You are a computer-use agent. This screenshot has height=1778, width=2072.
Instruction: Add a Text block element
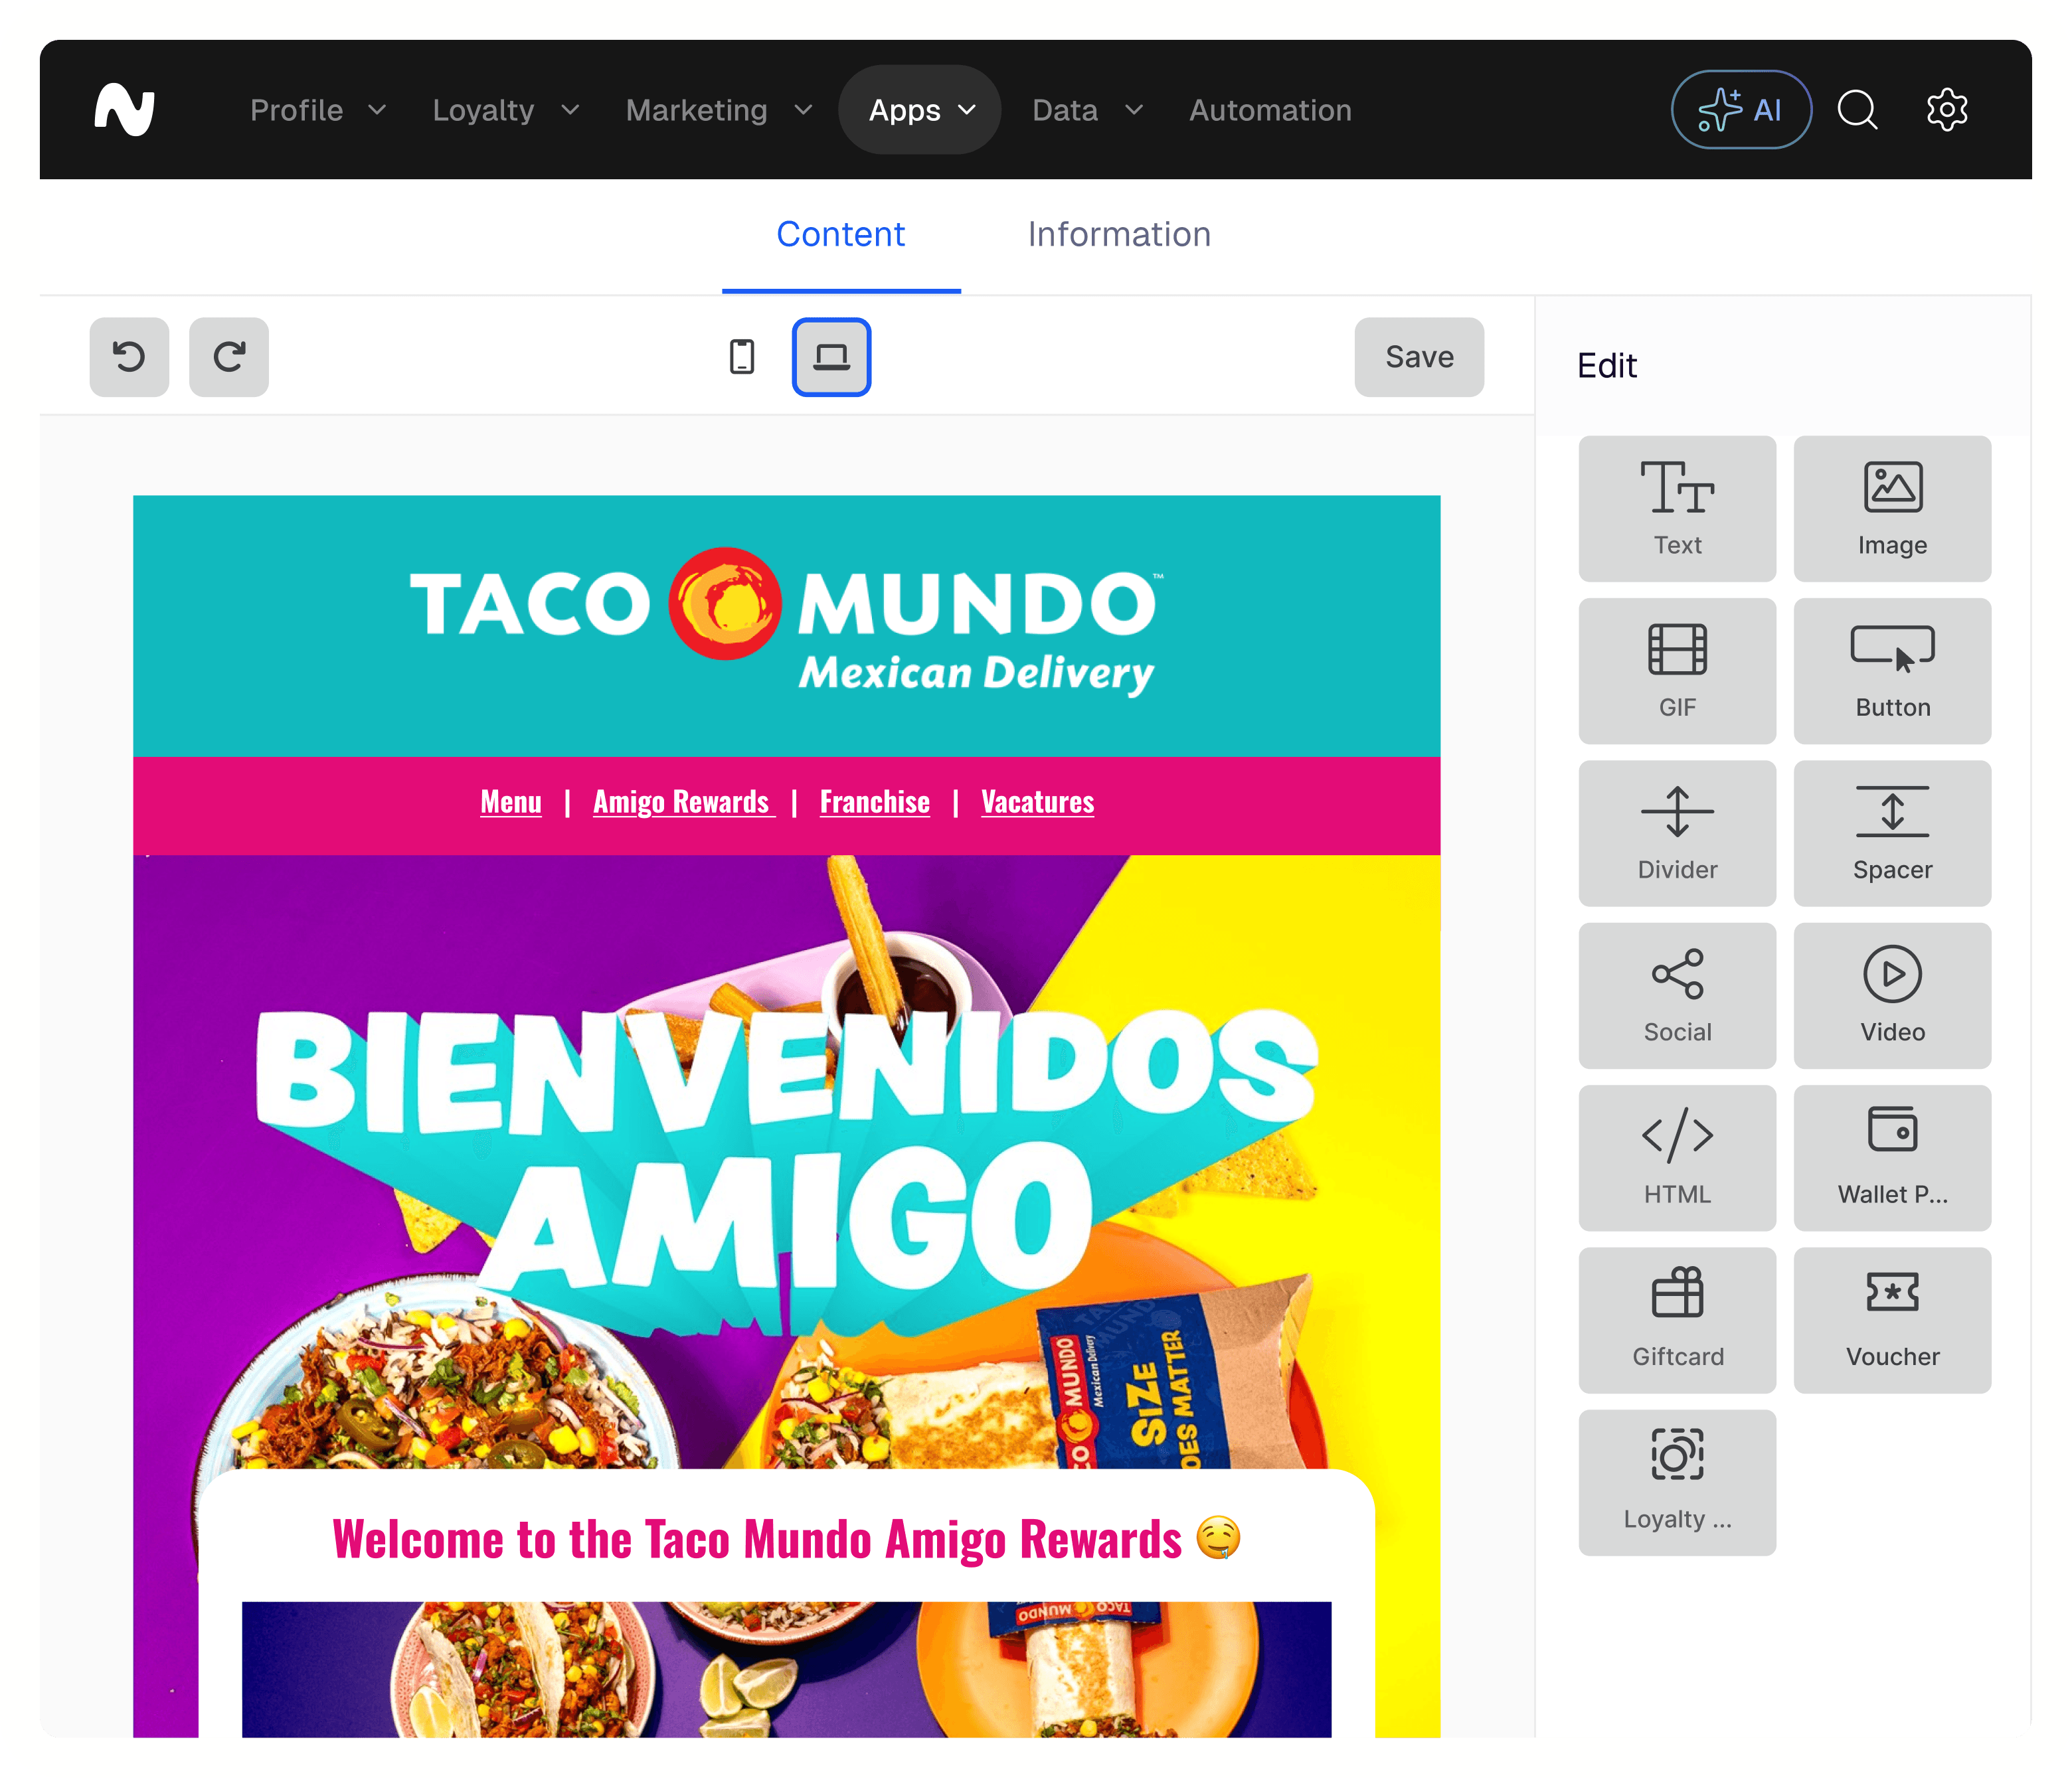pyautogui.click(x=1677, y=508)
